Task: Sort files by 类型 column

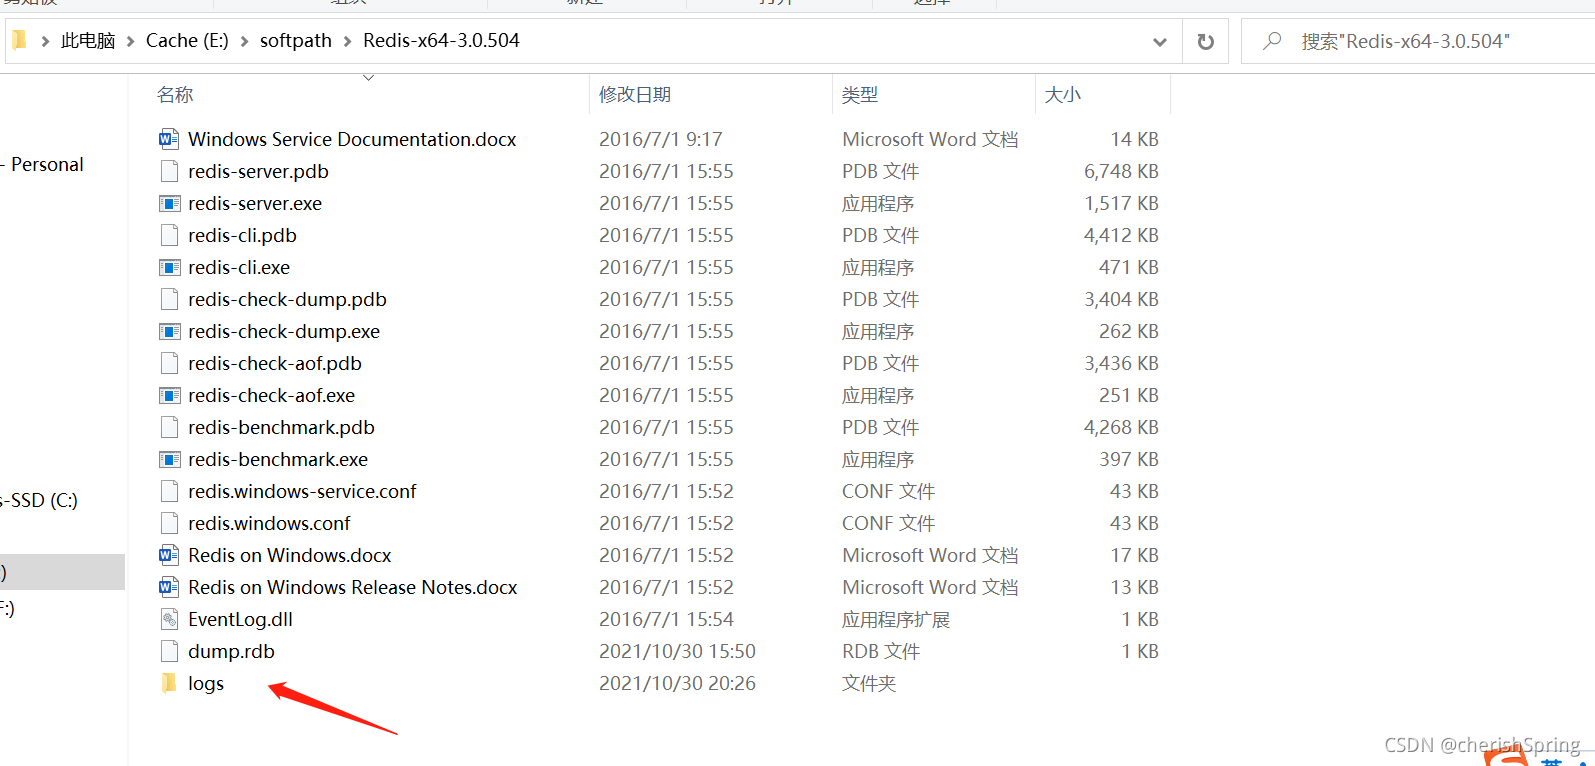Action: point(860,95)
